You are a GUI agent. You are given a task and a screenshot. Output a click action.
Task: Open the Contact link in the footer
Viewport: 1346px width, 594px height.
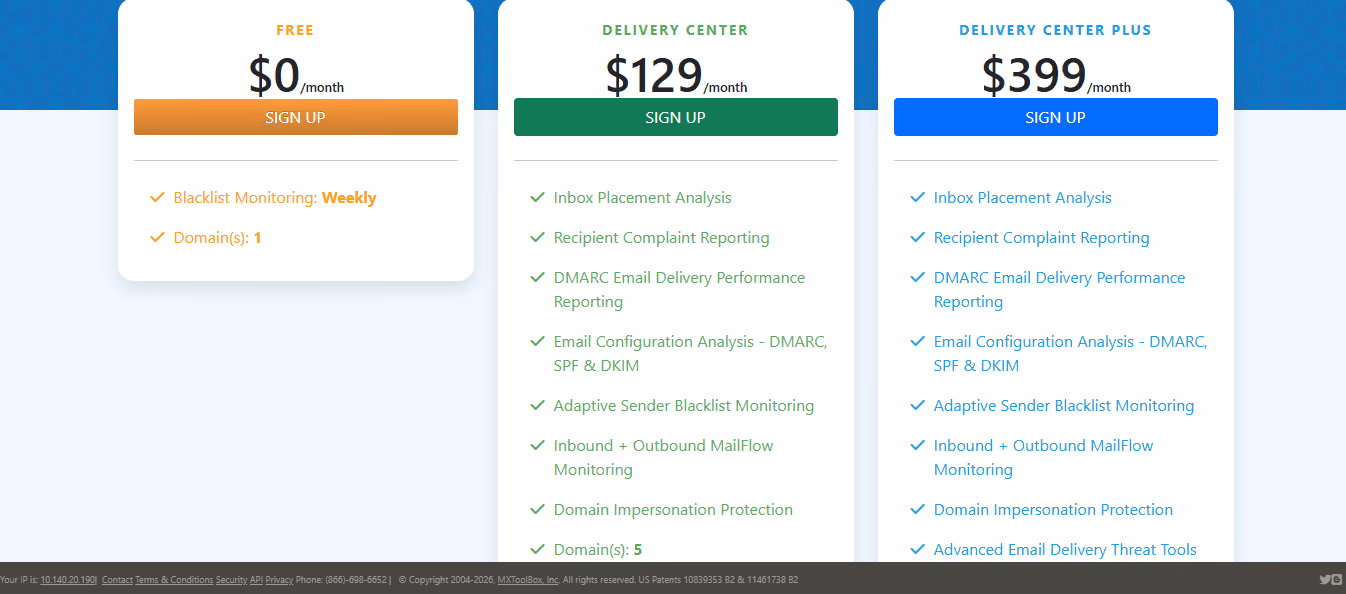[117, 580]
